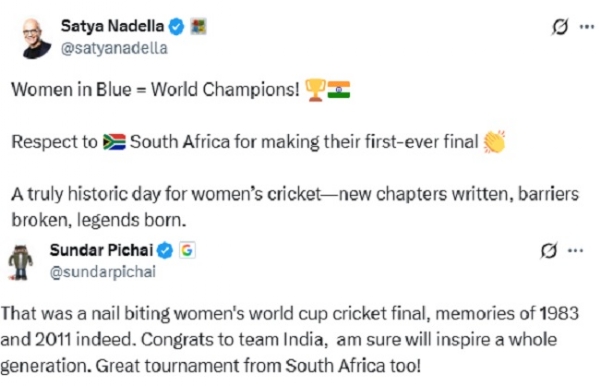Open the @sundarpichai handle link

click(103, 272)
